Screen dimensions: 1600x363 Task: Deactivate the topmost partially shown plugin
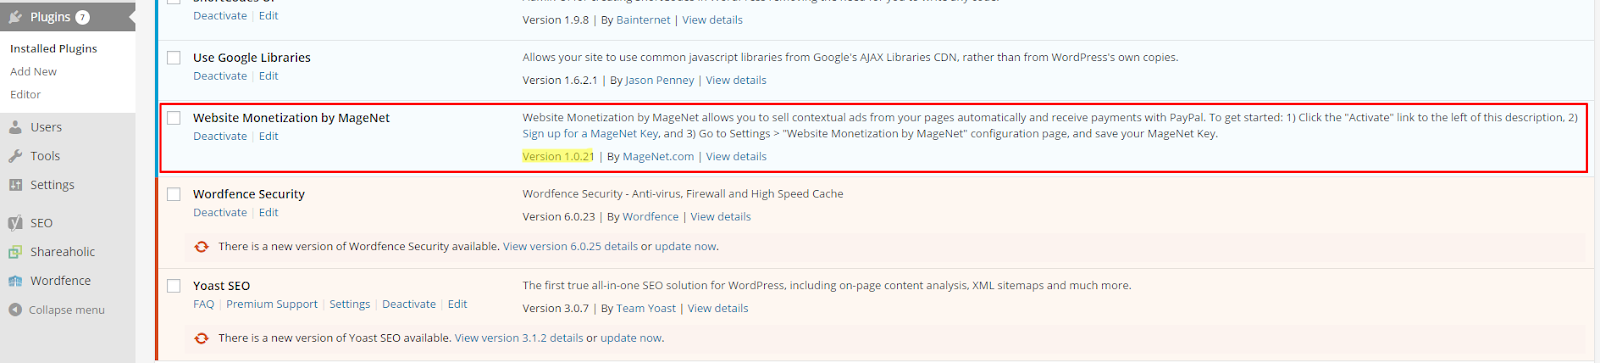(x=220, y=16)
